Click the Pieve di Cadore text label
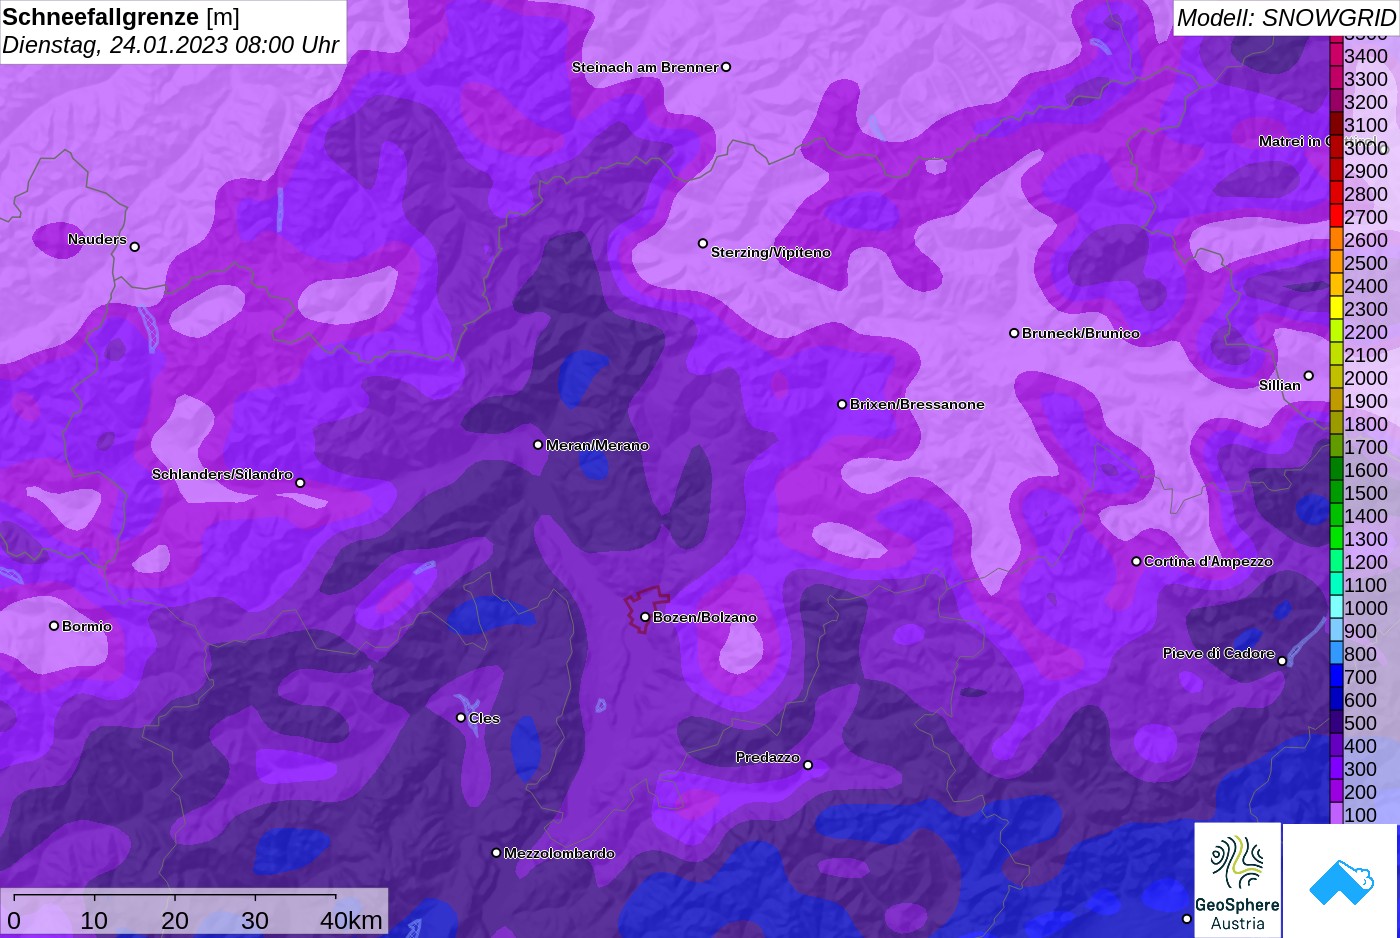This screenshot has width=1400, height=938. pyautogui.click(x=1219, y=653)
